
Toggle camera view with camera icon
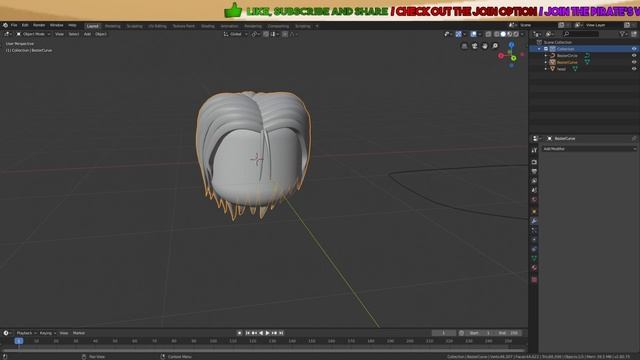coord(474,46)
